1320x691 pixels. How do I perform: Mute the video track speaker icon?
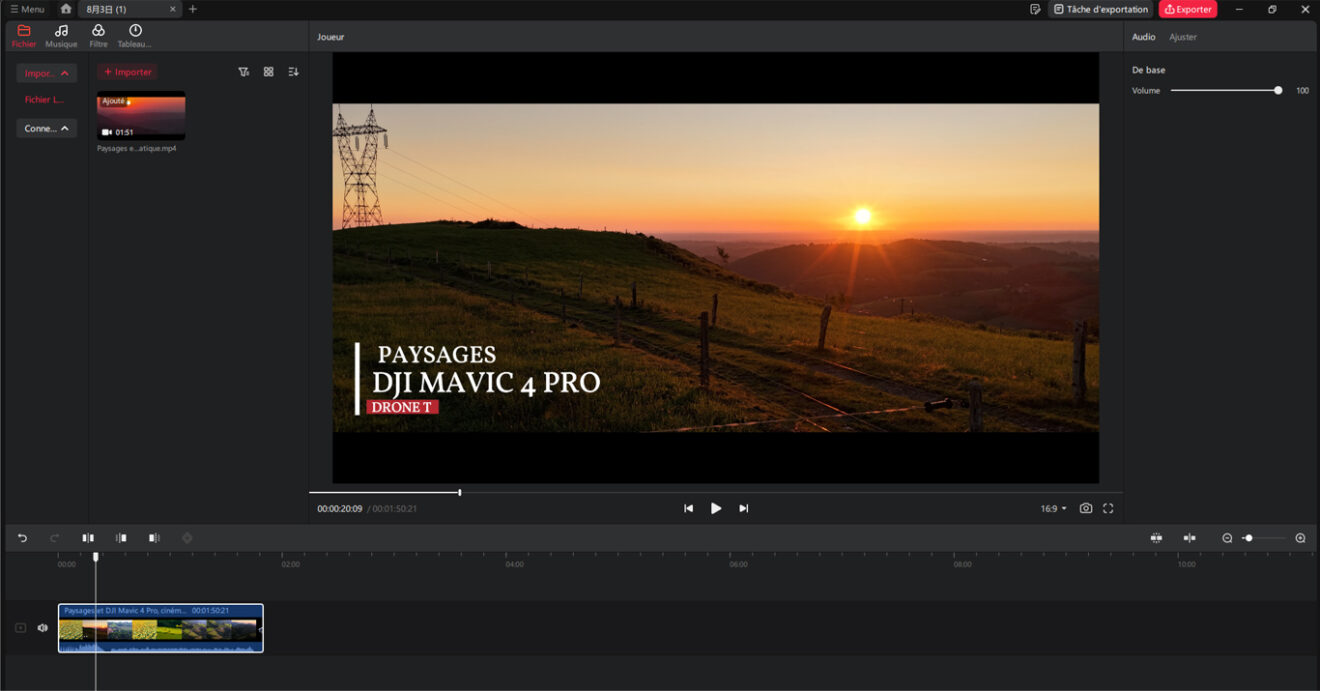[x=41, y=627]
